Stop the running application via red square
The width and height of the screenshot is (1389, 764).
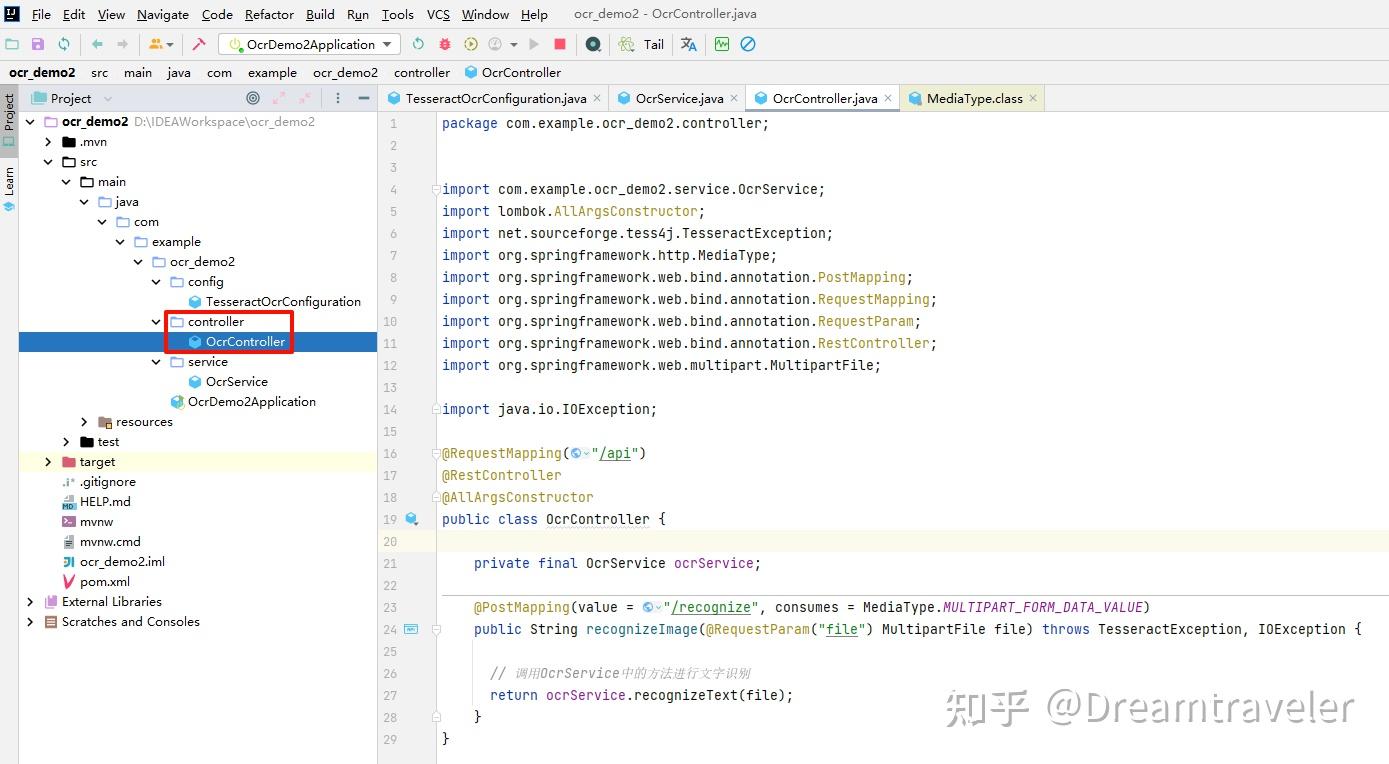[x=559, y=44]
